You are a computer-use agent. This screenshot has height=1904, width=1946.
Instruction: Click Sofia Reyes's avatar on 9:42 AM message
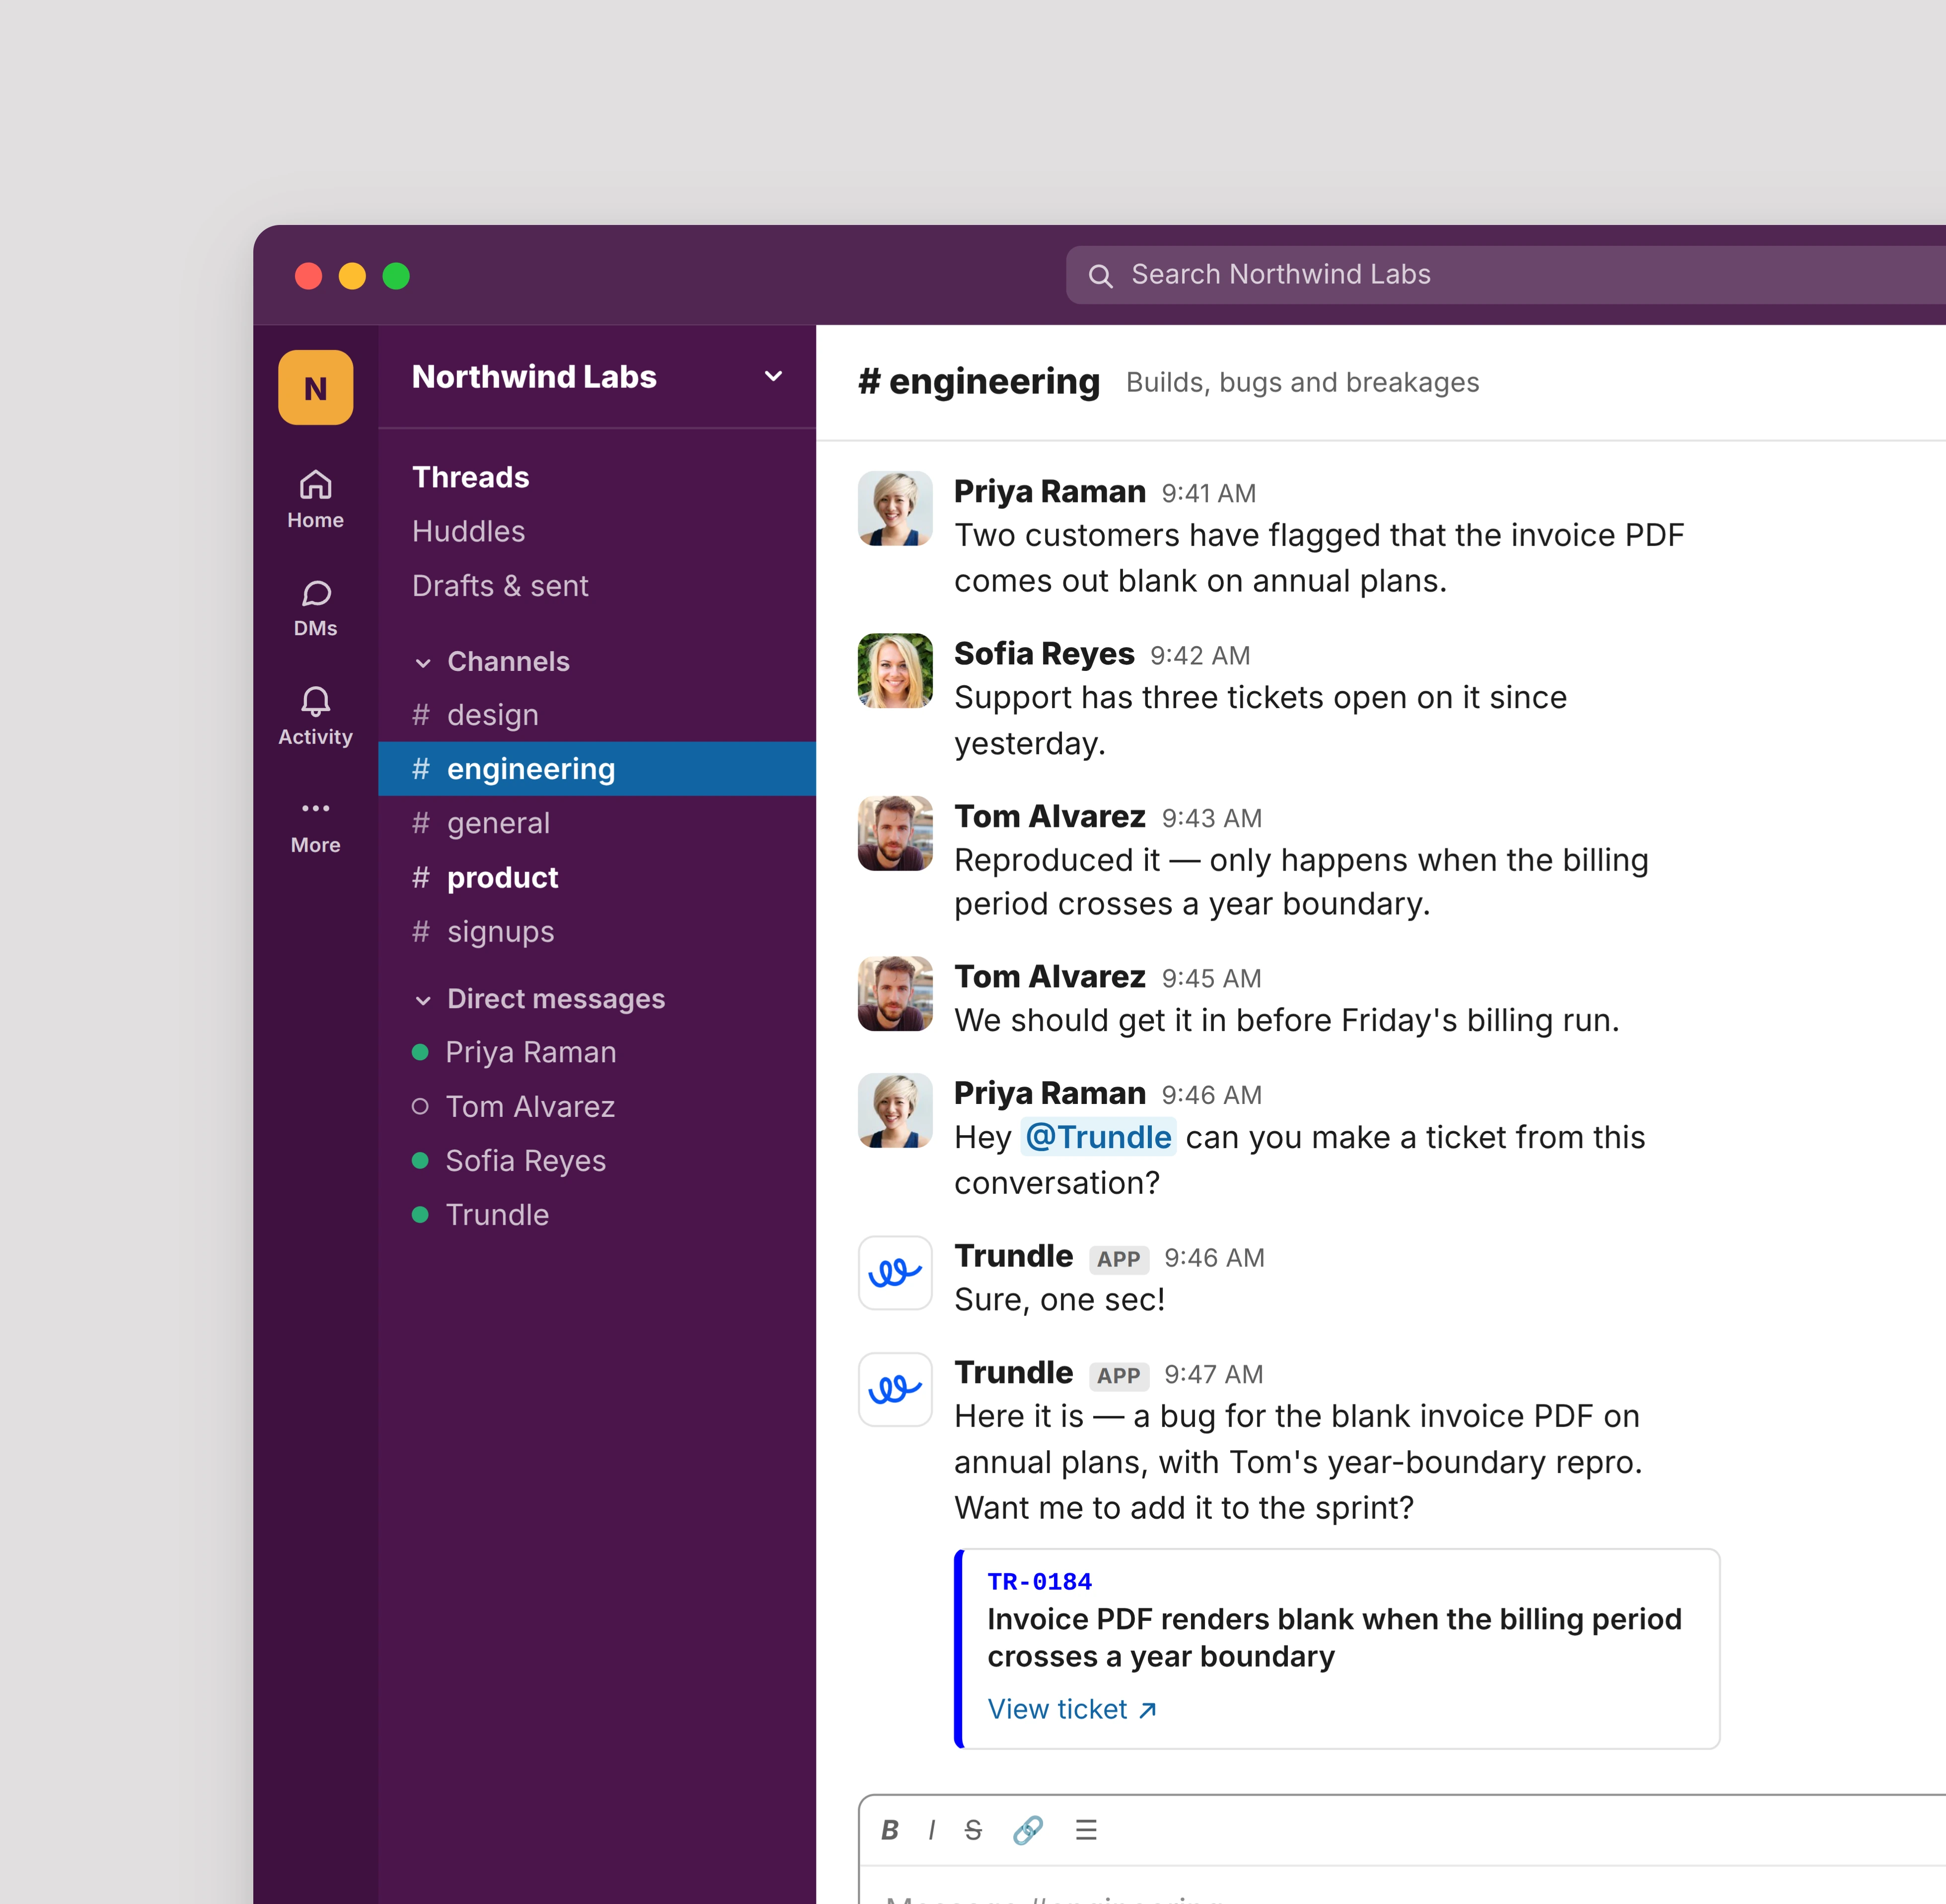pyautogui.click(x=895, y=670)
